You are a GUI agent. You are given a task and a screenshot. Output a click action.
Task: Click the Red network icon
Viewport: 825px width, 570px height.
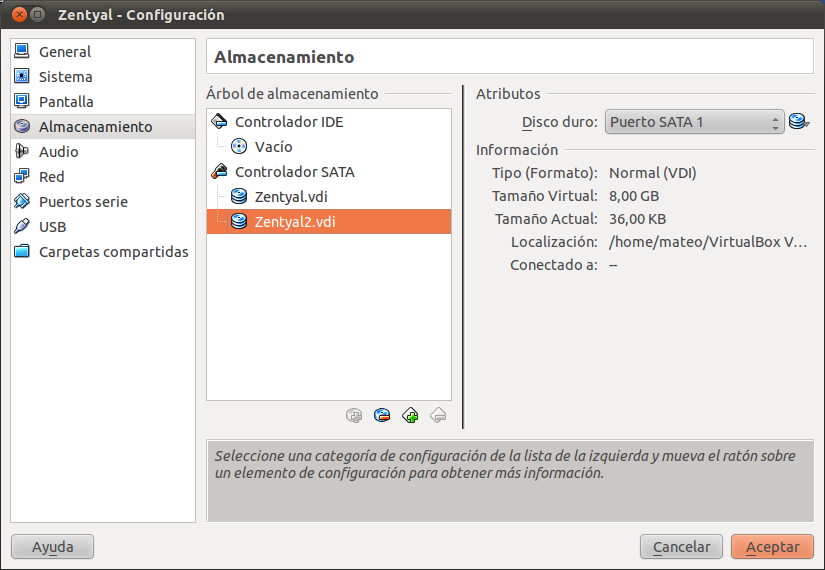coord(22,176)
